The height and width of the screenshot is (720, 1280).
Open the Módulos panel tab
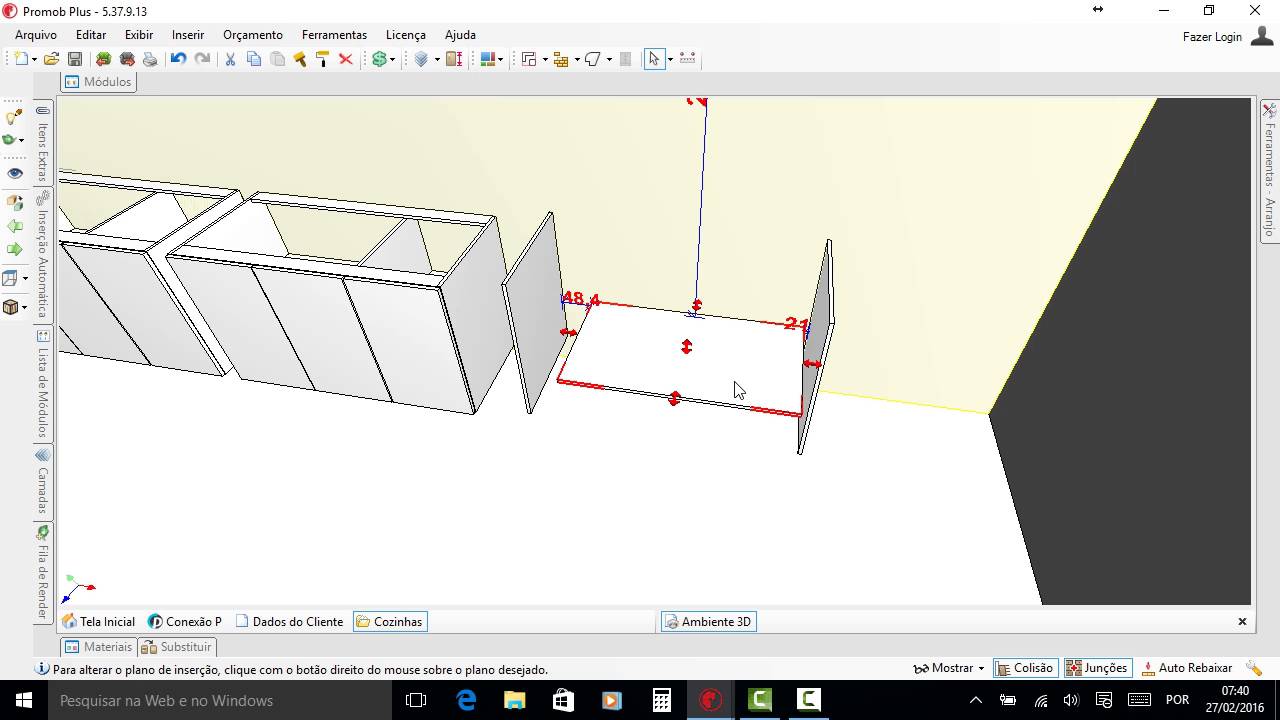tap(98, 82)
